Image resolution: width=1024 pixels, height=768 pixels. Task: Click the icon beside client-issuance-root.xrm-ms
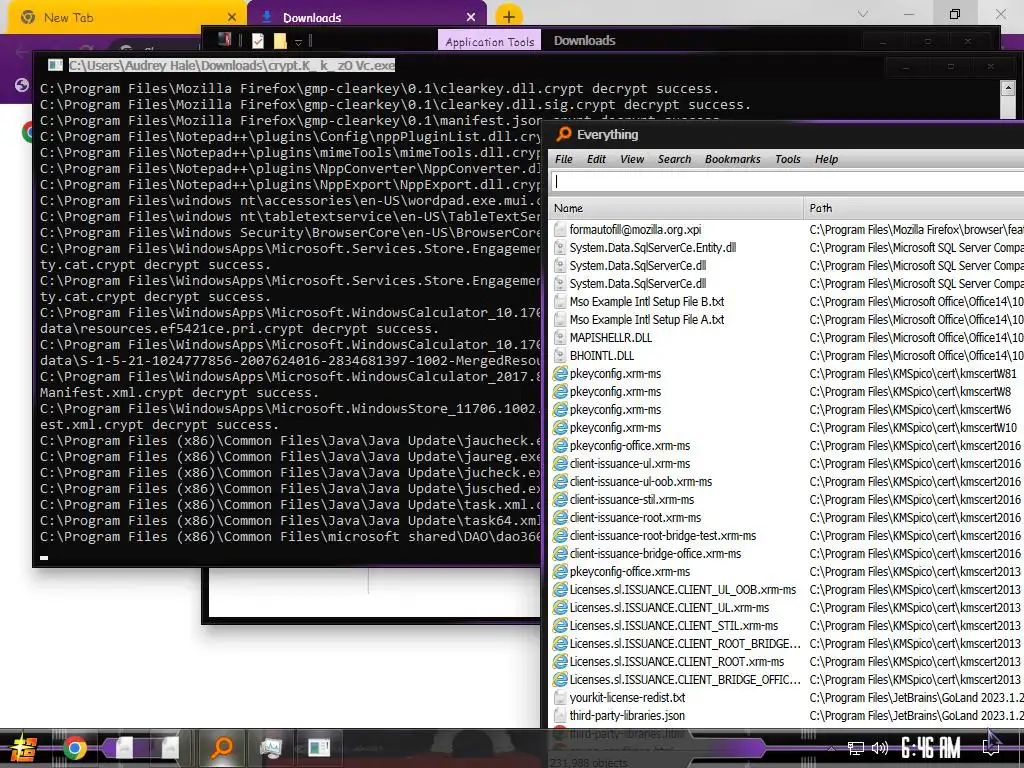(x=560, y=518)
